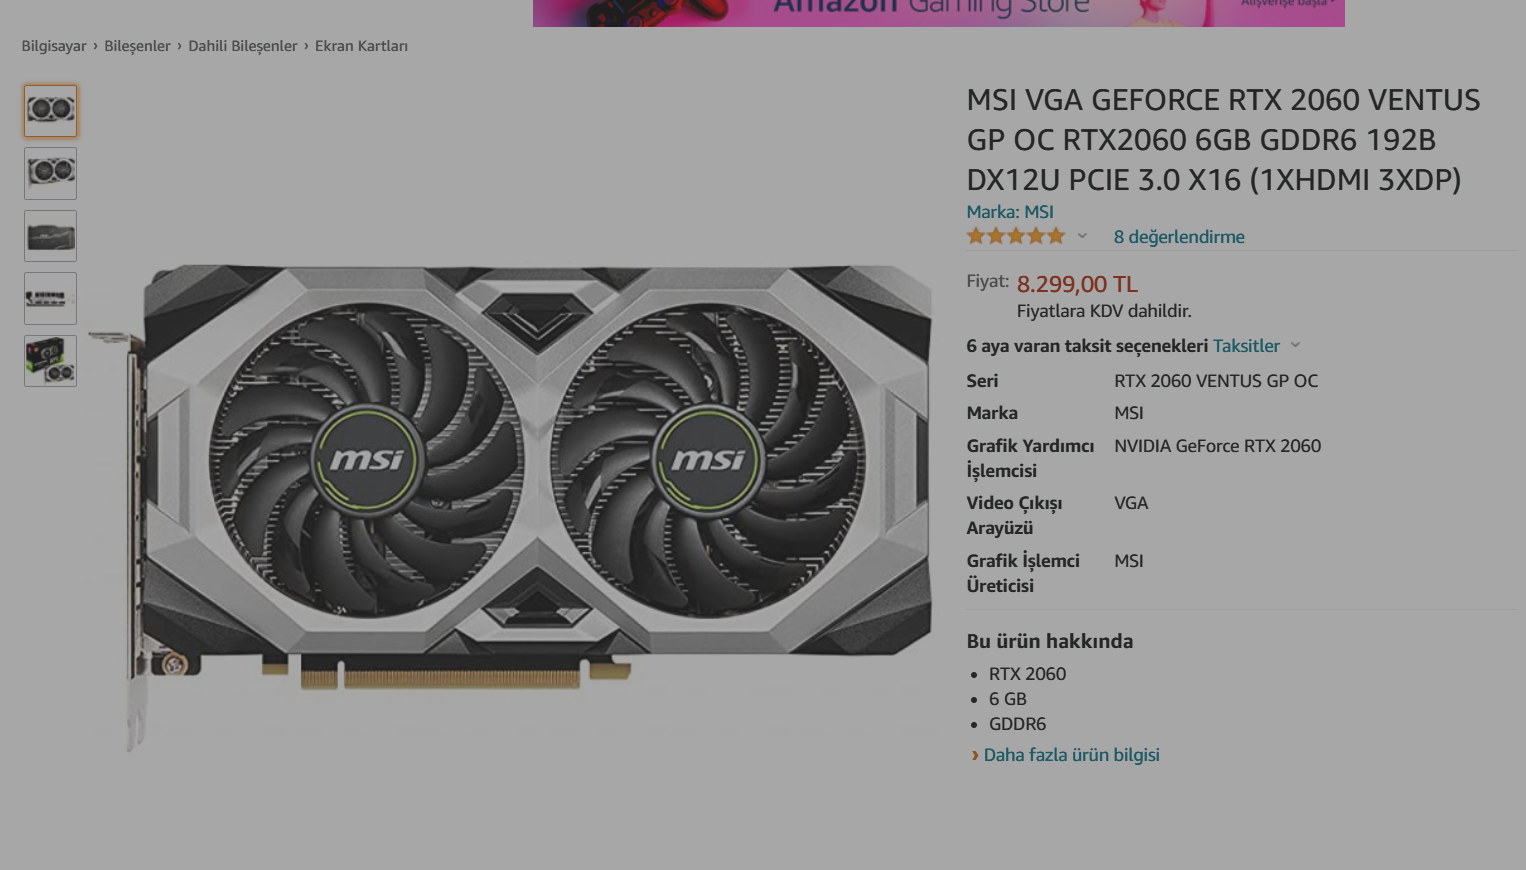Click the product title text
This screenshot has height=870, width=1526.
tap(1223, 140)
